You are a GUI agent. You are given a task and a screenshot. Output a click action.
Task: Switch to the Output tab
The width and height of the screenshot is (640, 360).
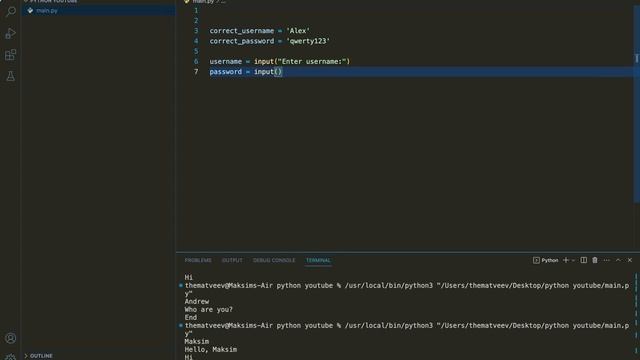(232, 260)
